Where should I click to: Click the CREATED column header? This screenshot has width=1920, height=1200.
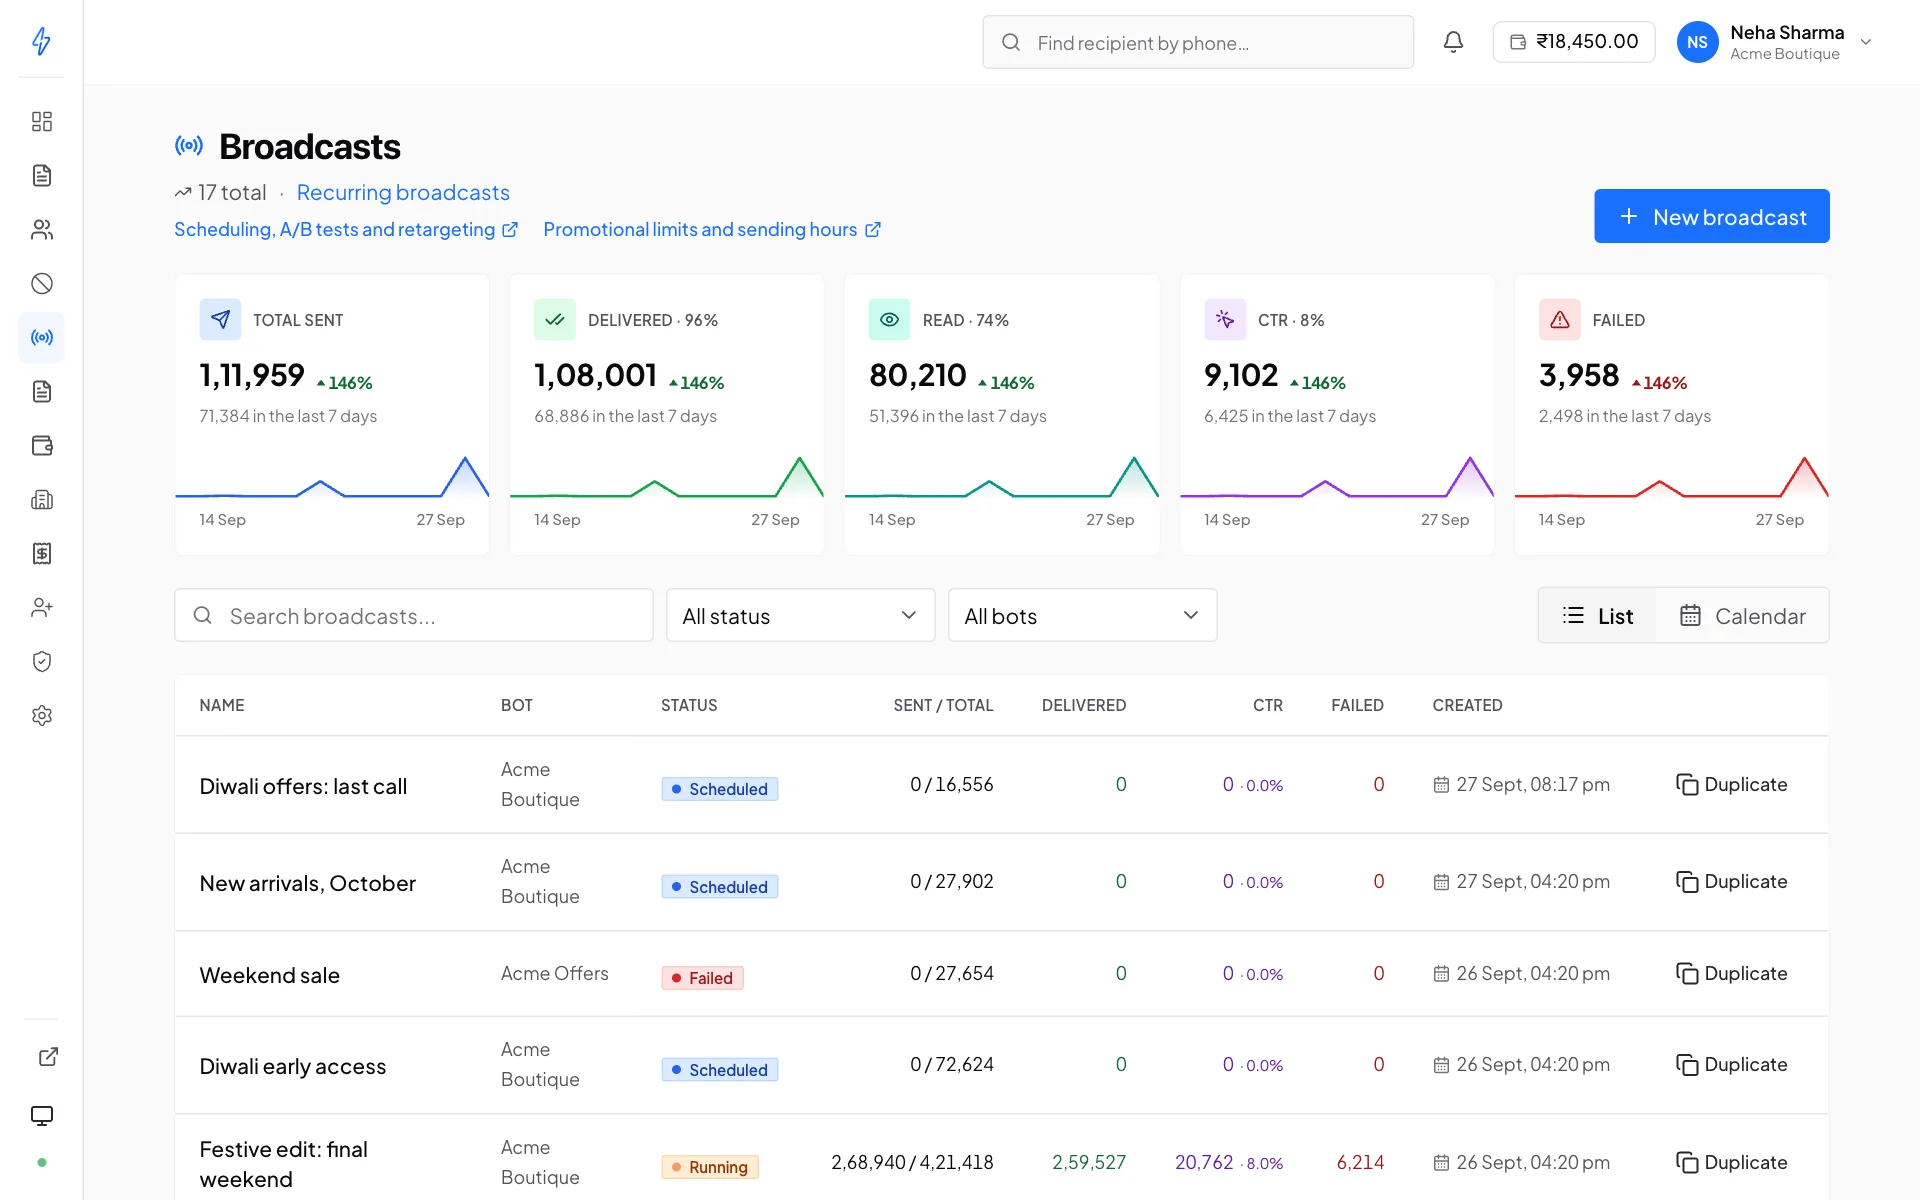[1467, 705]
